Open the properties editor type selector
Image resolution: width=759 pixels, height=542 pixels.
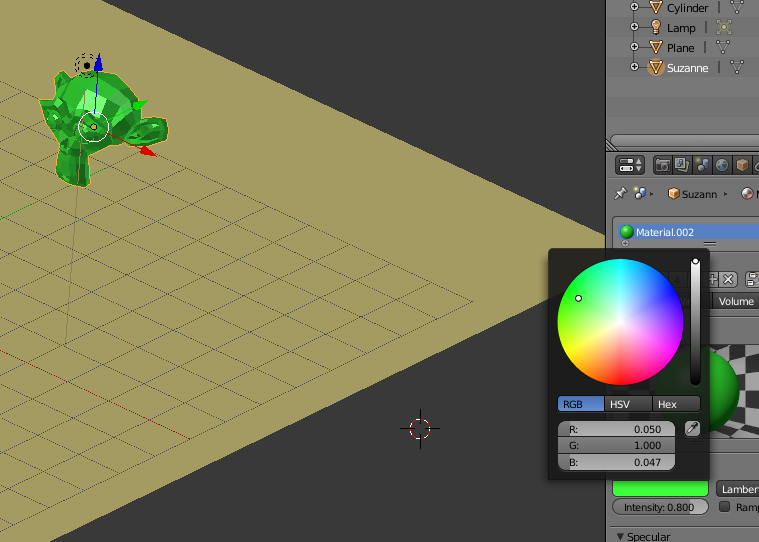[x=630, y=165]
